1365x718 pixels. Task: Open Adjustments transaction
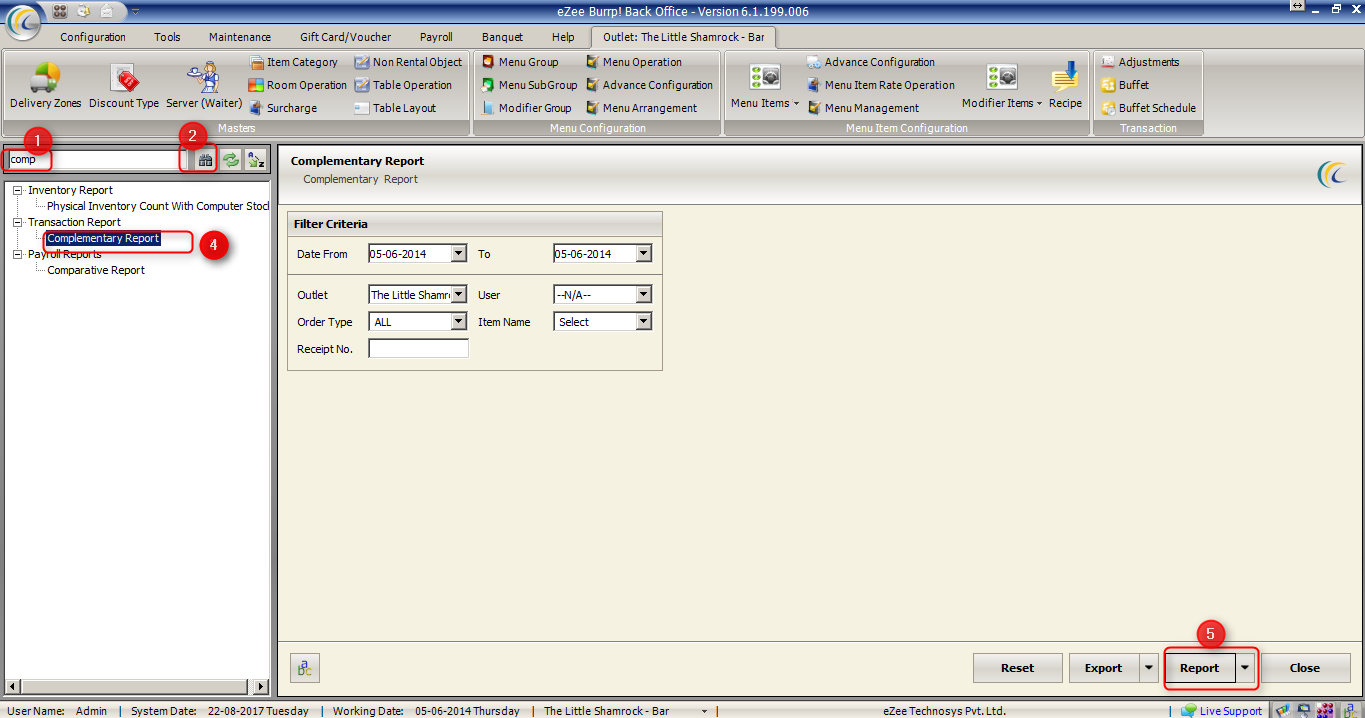1140,62
